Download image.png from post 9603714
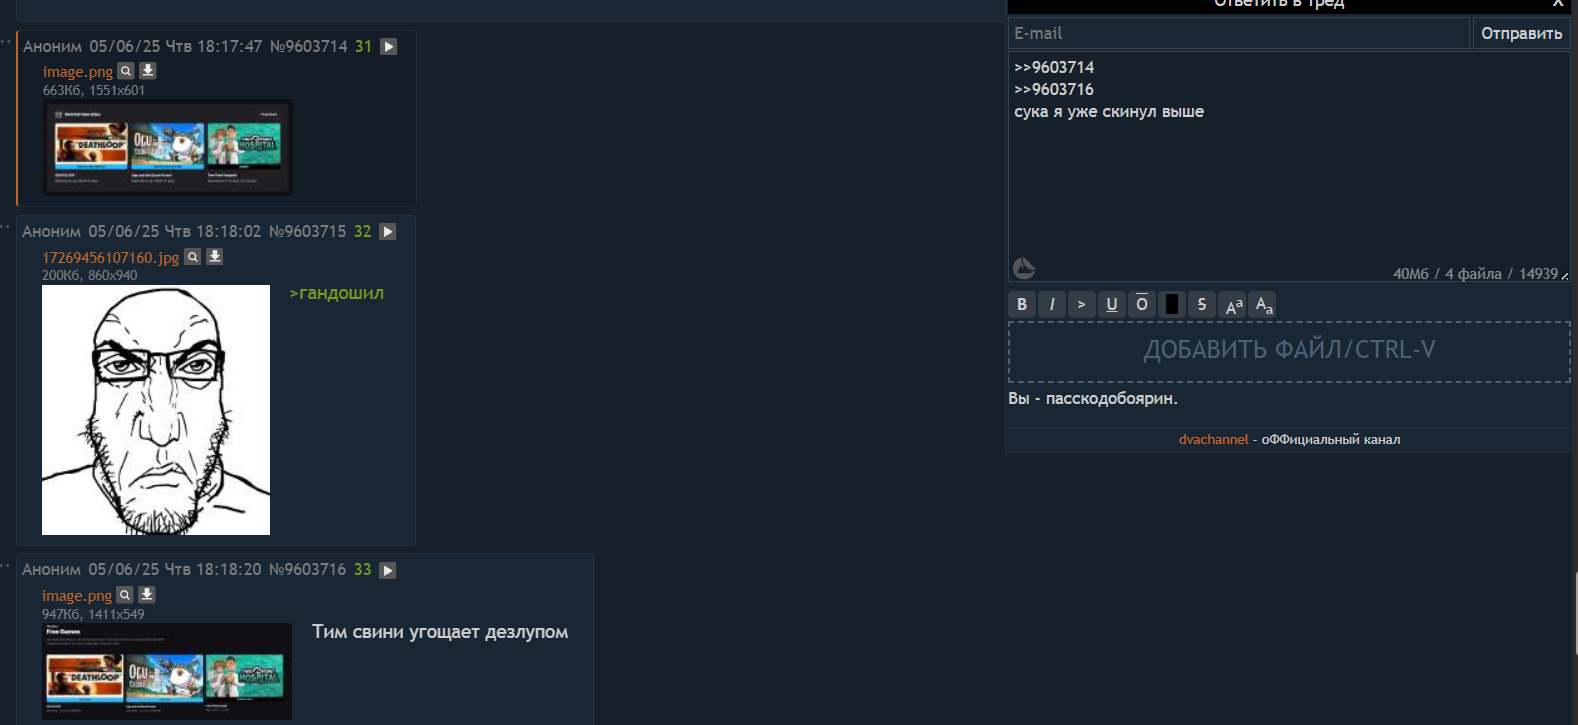This screenshot has height=725, width=1578. [148, 71]
